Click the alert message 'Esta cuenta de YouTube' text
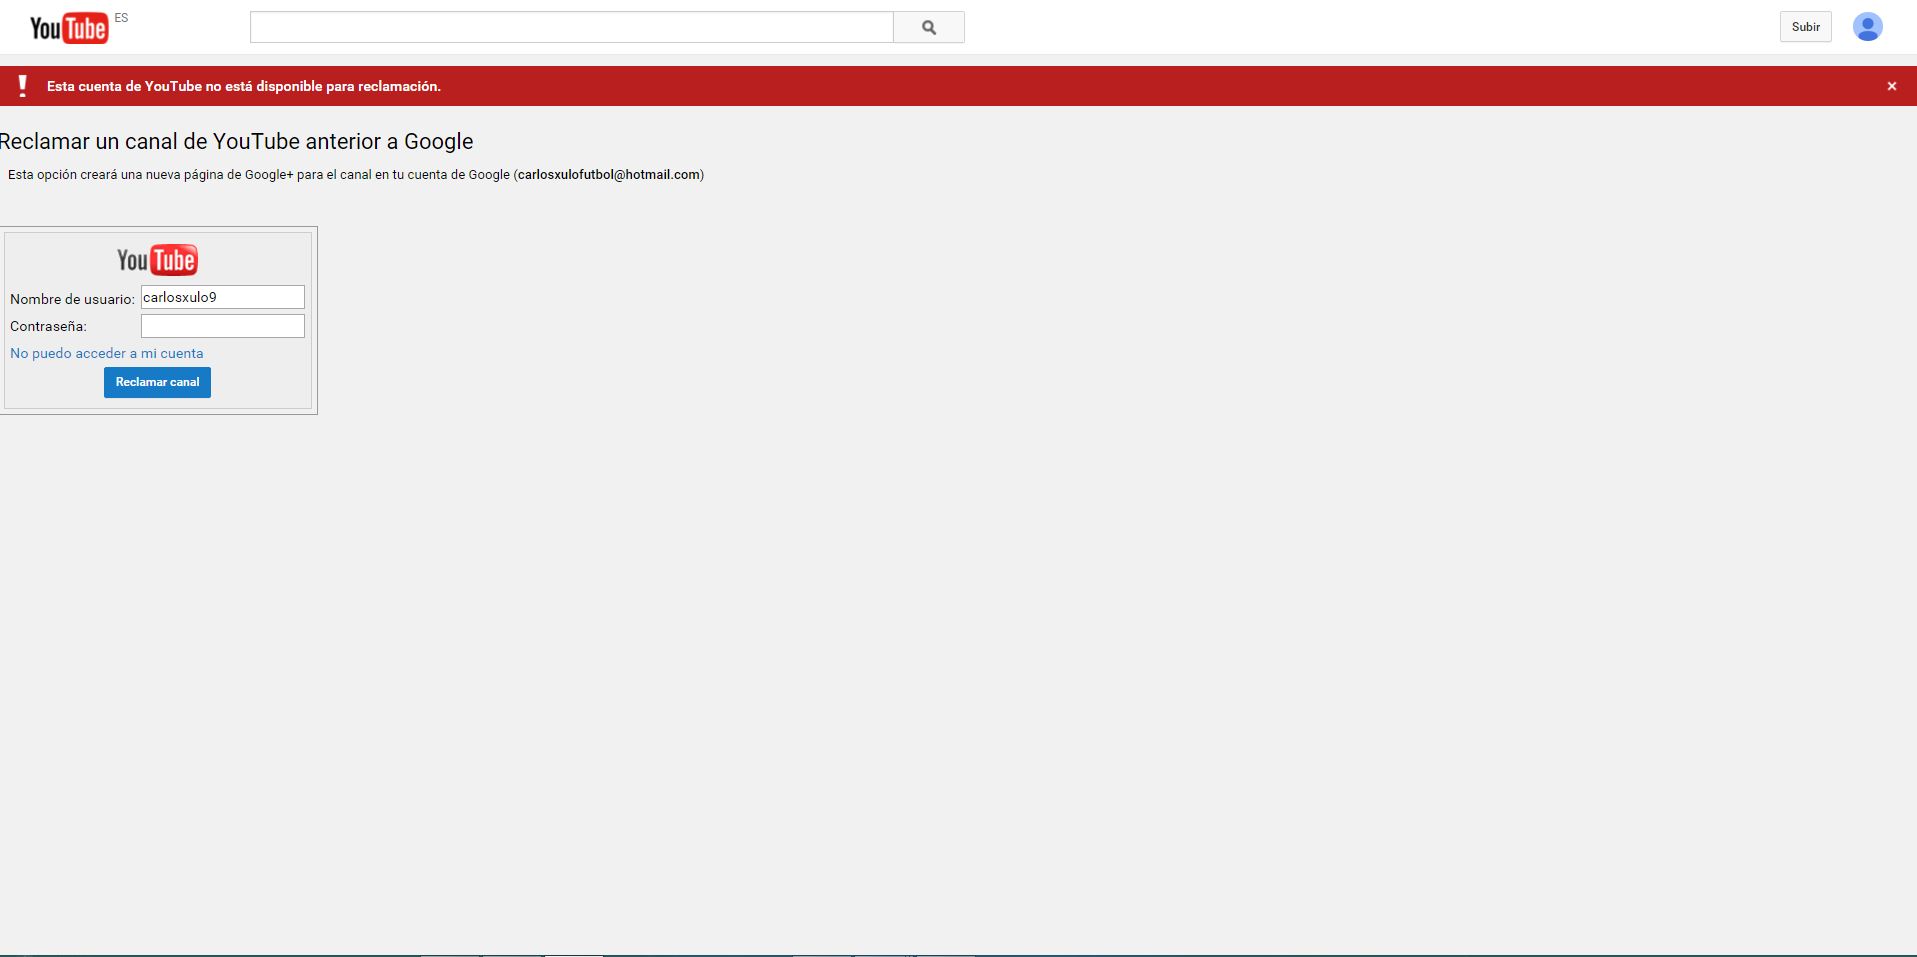Viewport: 1917px width, 957px height. click(x=244, y=87)
